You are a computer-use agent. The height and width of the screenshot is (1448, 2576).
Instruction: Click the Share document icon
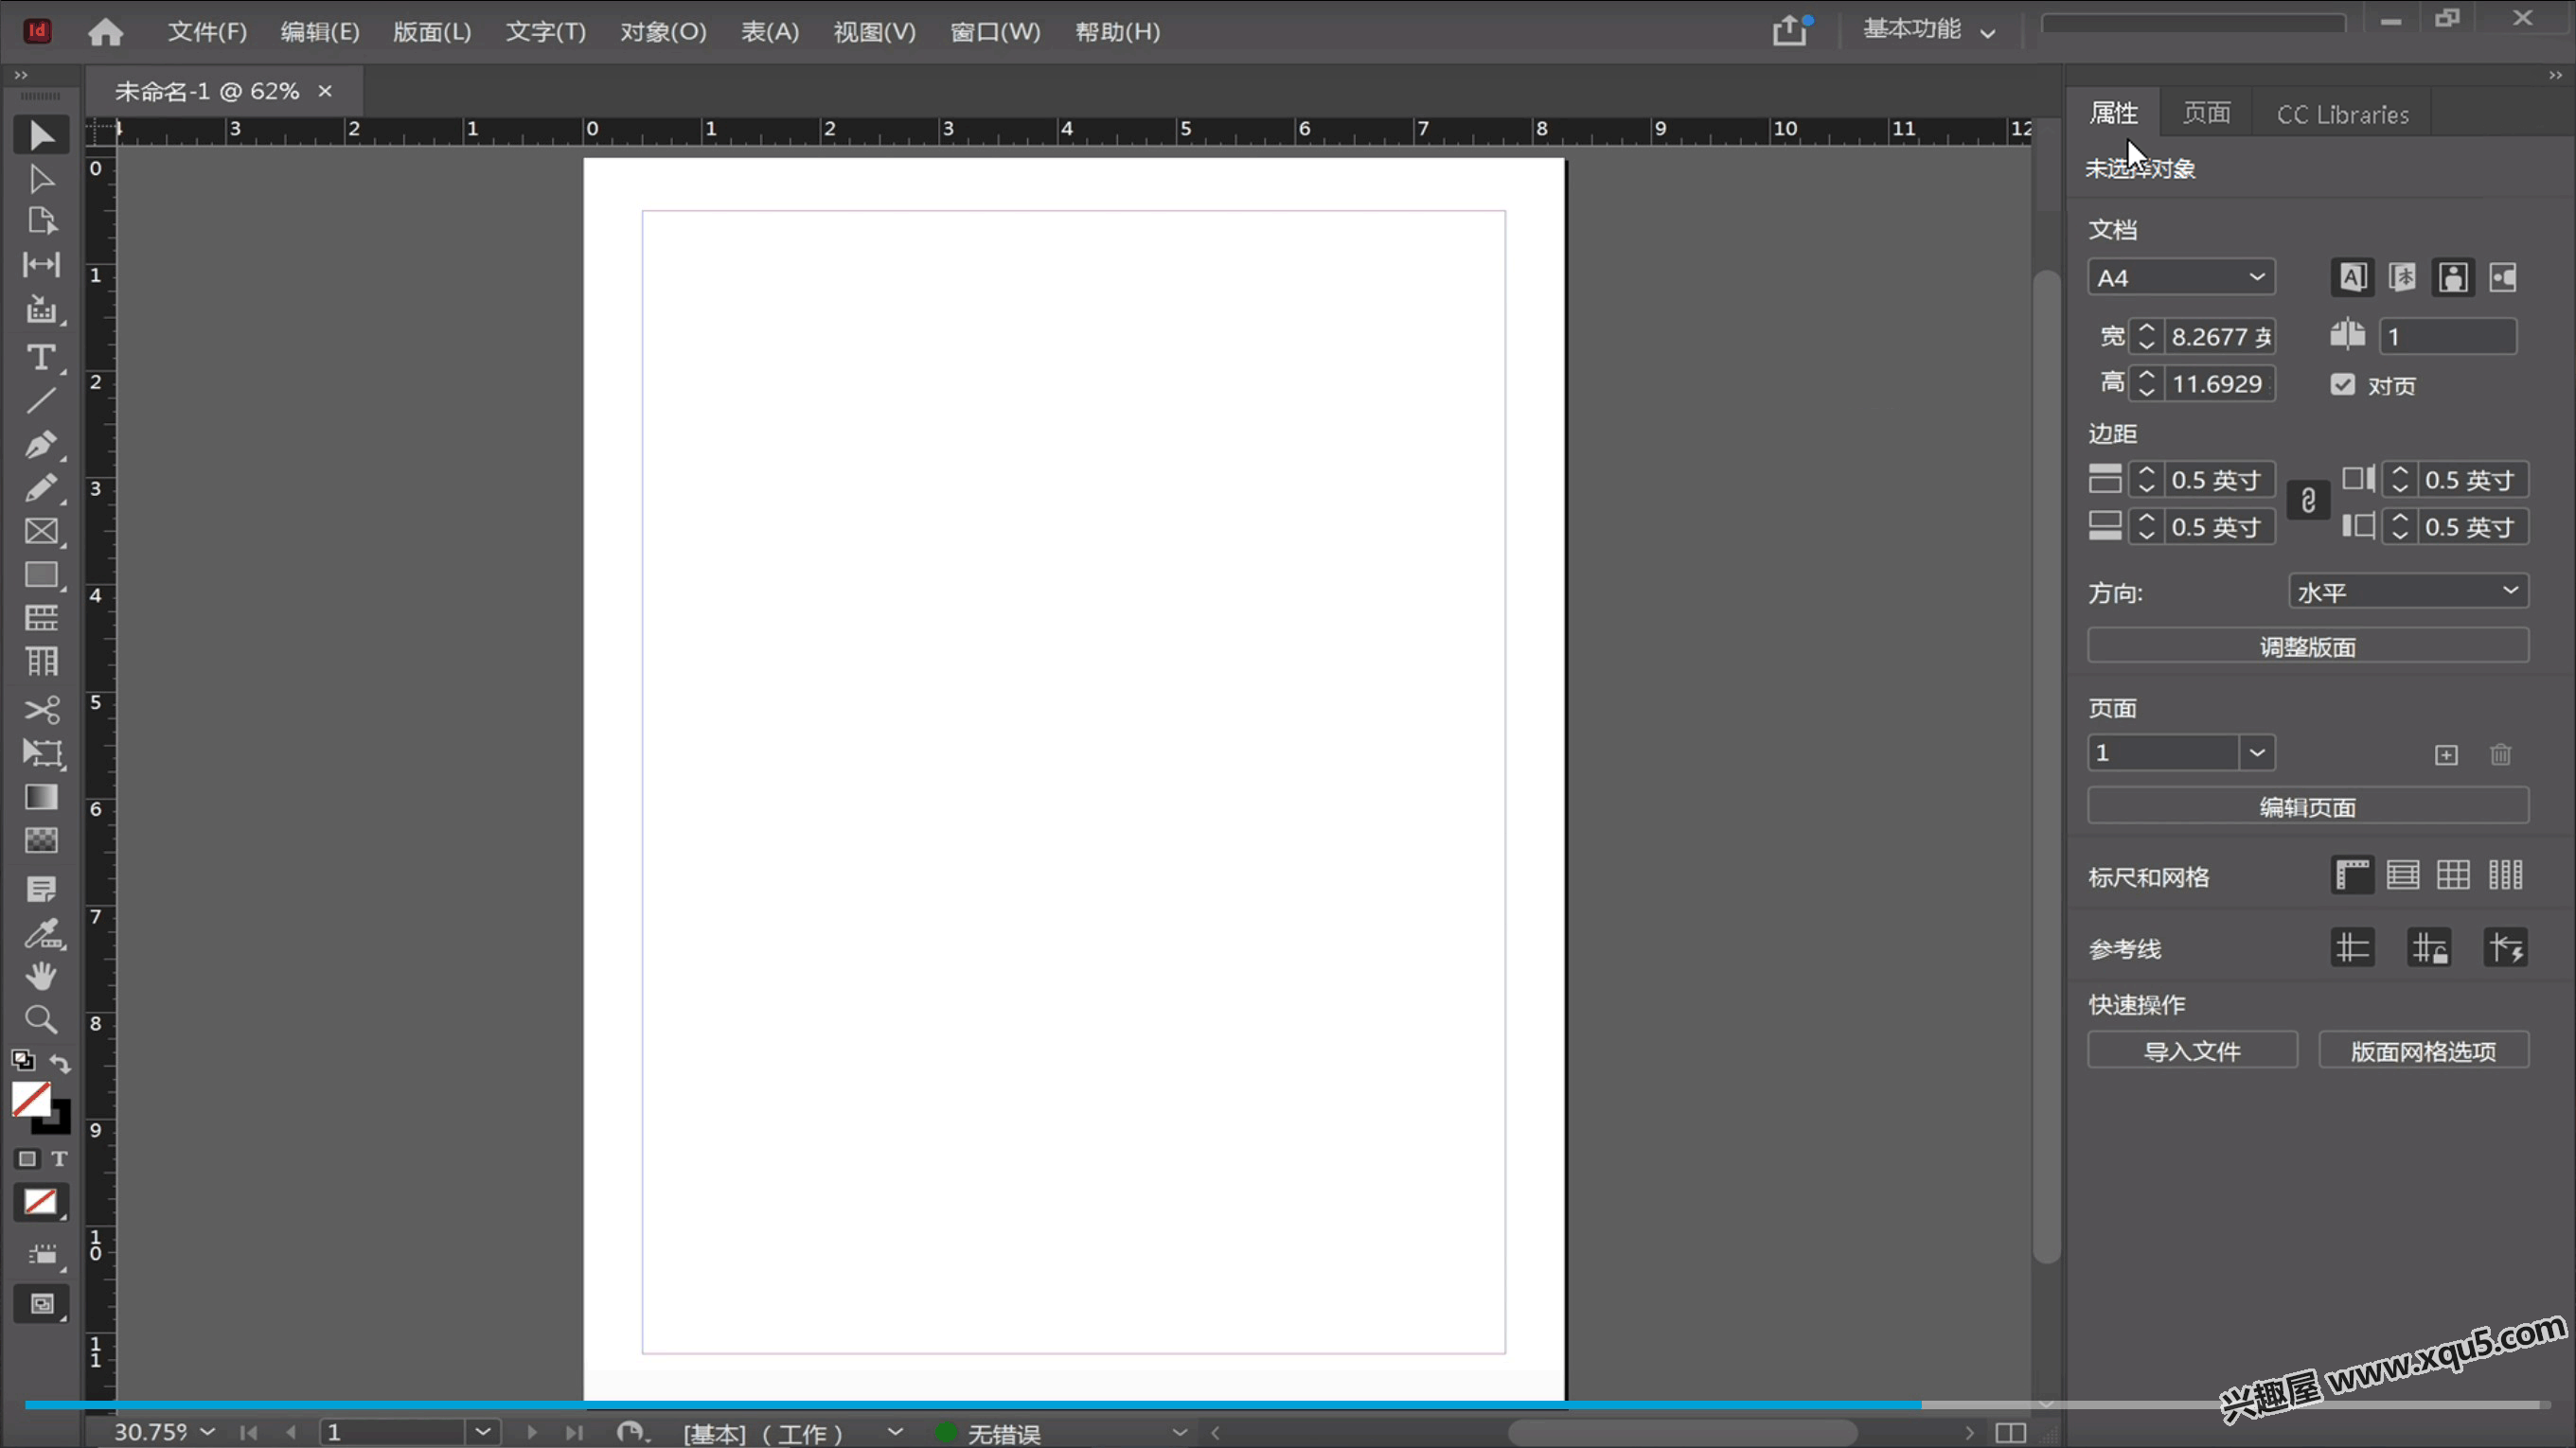click(1790, 31)
